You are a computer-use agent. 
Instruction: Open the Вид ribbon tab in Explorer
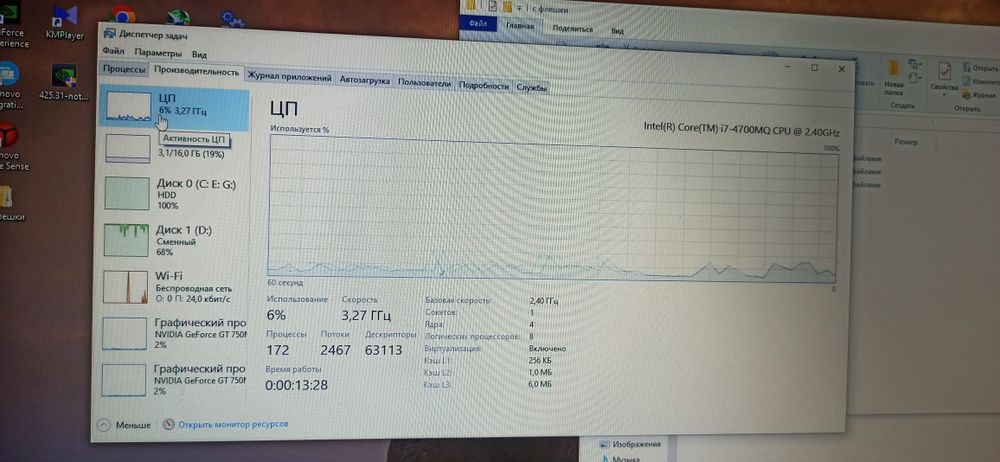tap(617, 31)
